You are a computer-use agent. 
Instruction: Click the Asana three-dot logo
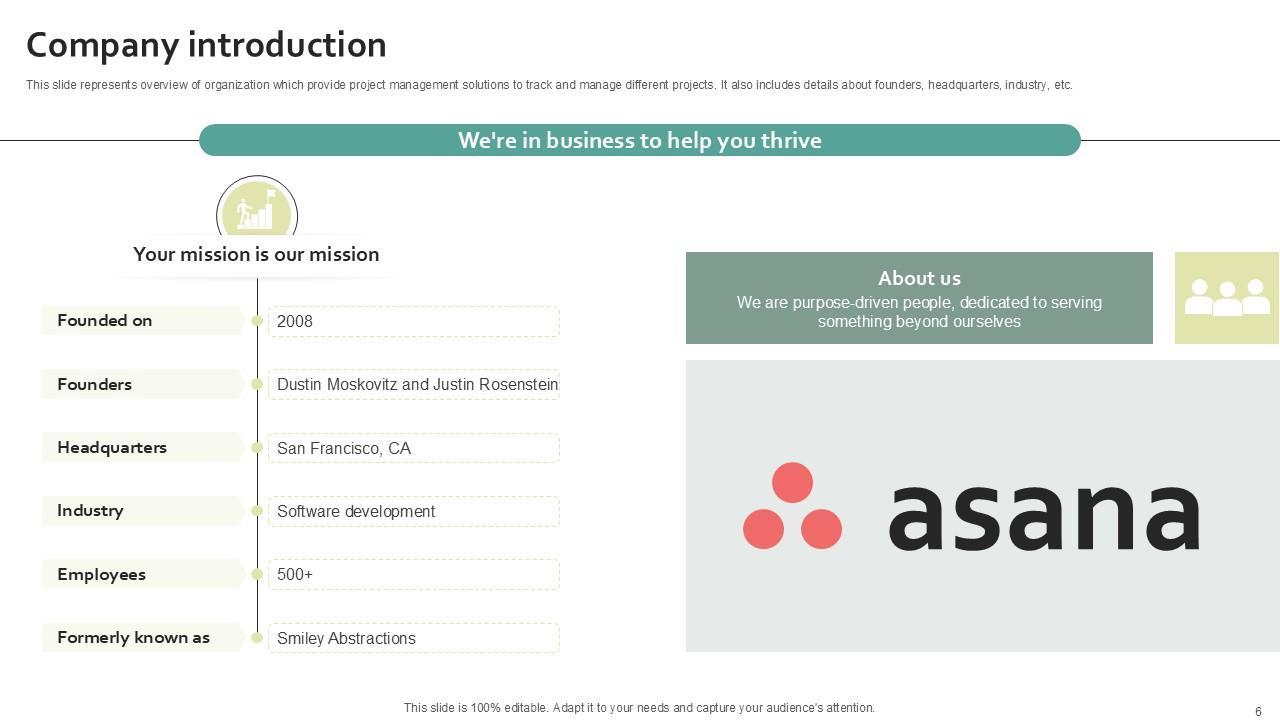tap(792, 506)
